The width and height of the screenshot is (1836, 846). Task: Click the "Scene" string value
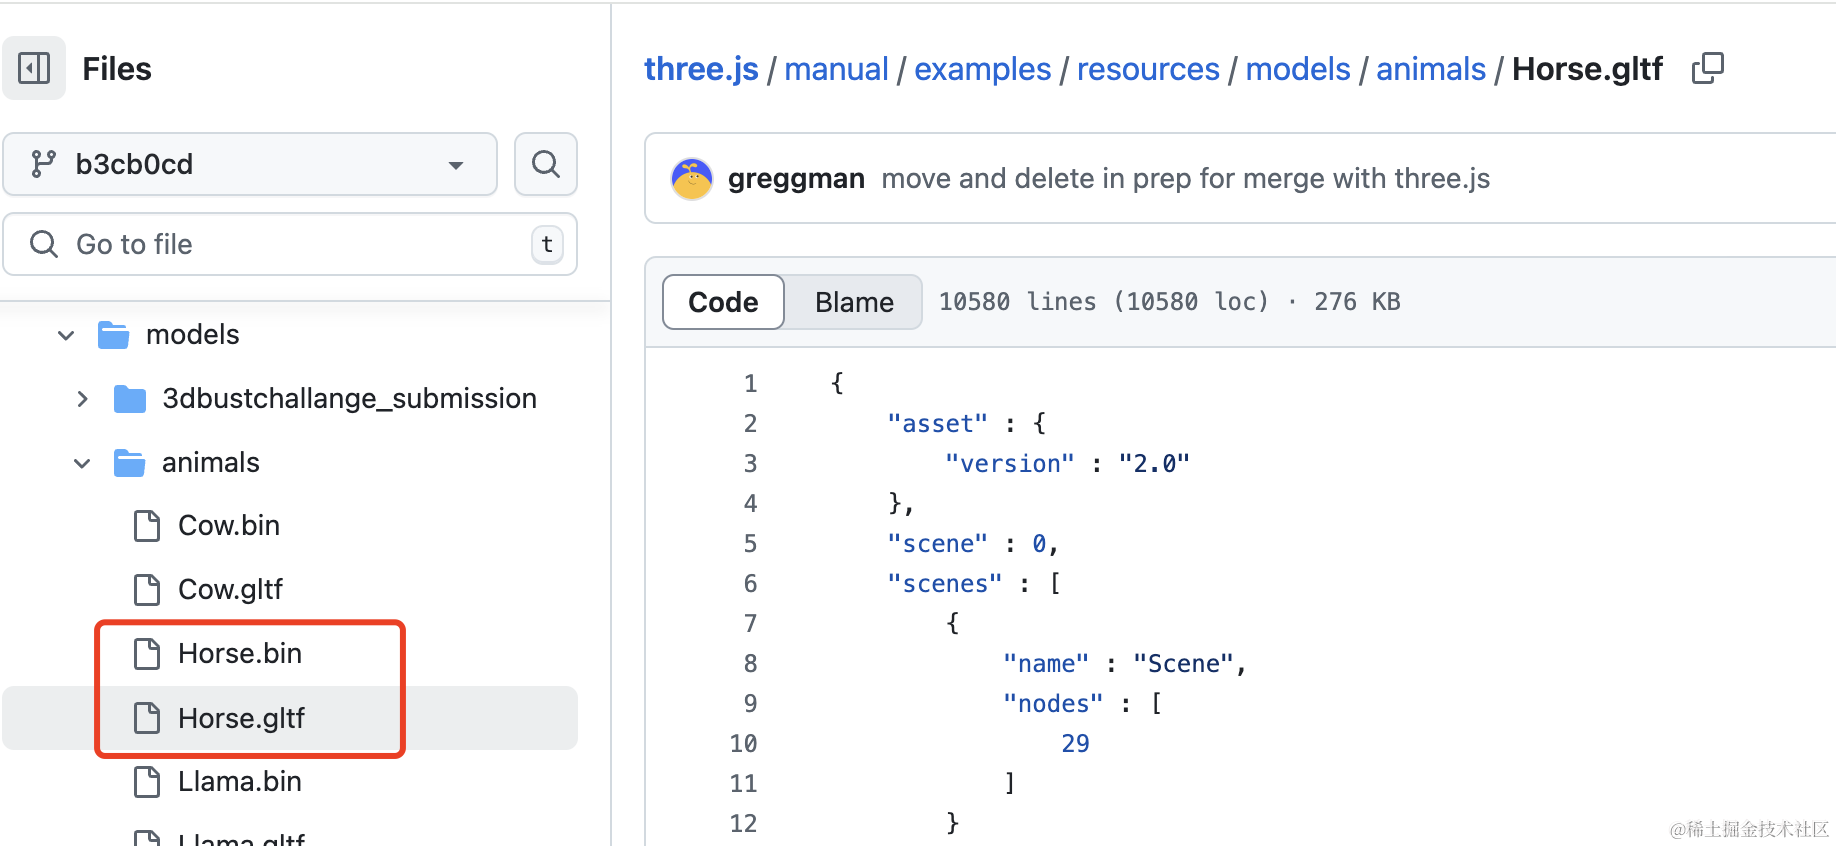pos(1183,664)
